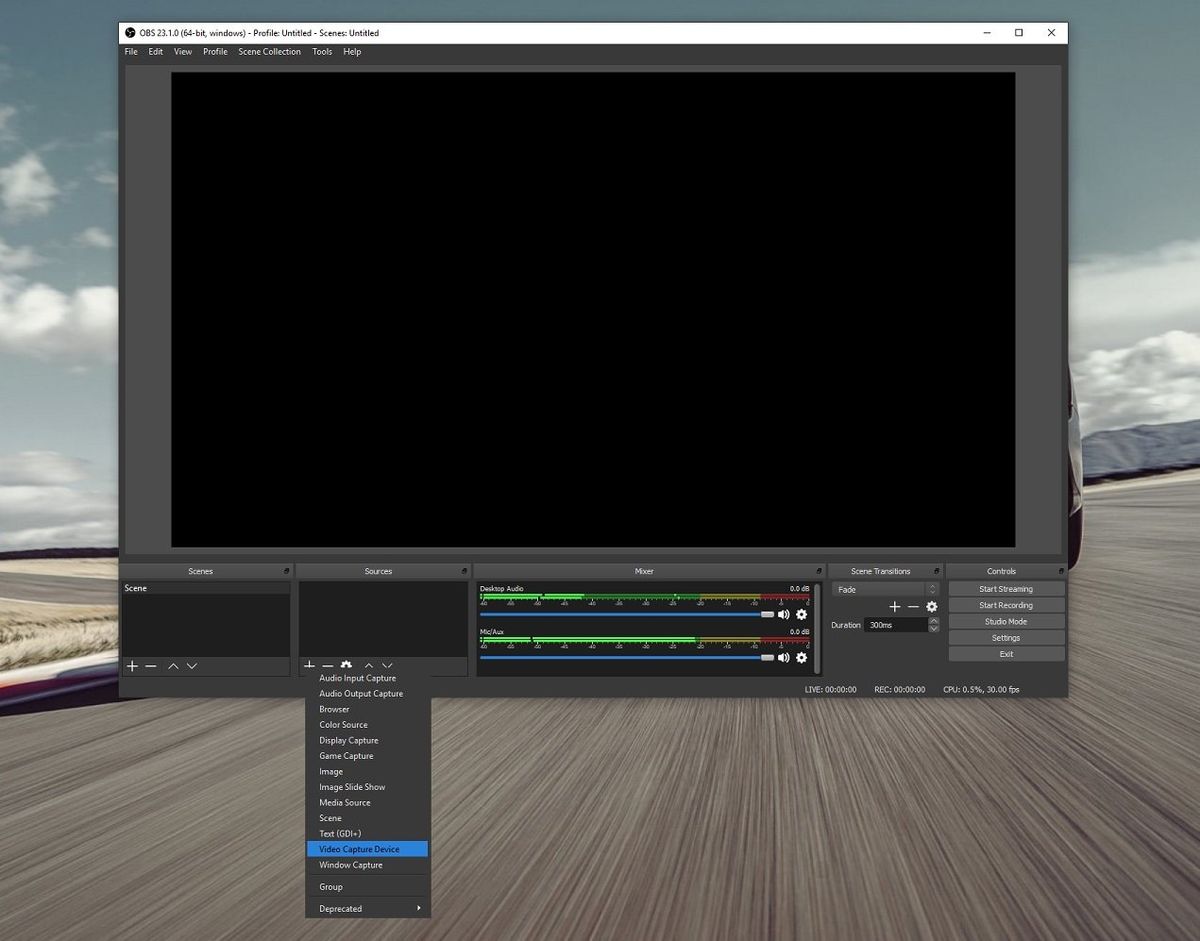The width and height of the screenshot is (1200, 941).
Task: Select Video Capture Device from the source menu
Action: click(362, 848)
